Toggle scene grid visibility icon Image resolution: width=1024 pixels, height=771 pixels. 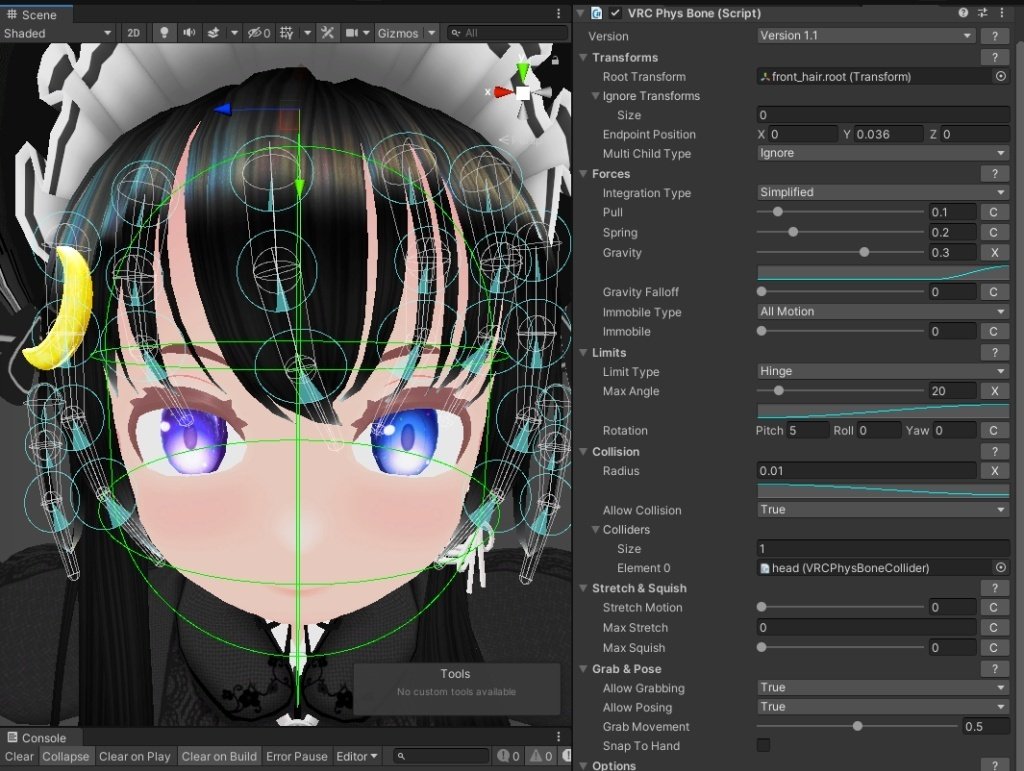(287, 33)
